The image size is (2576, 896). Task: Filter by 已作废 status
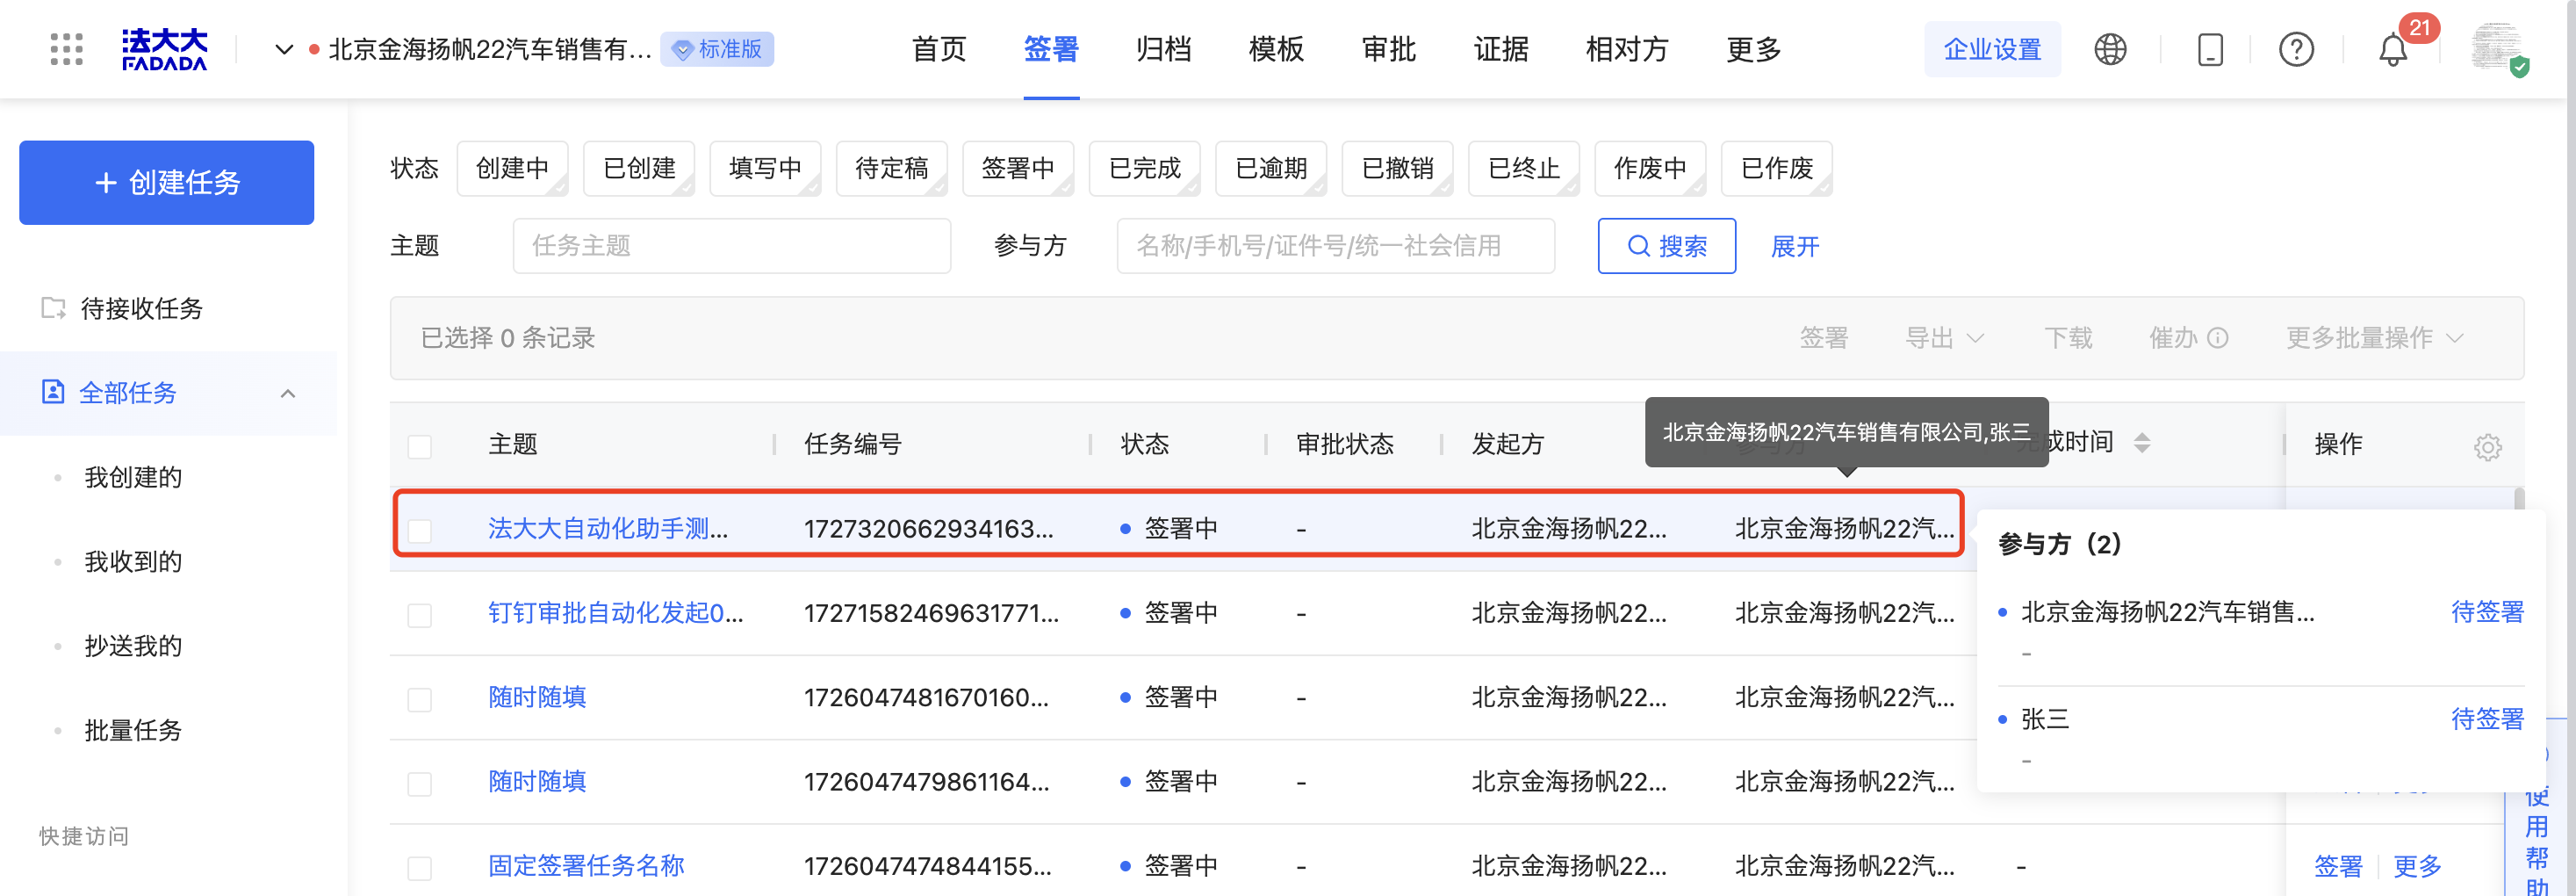coord(1777,168)
